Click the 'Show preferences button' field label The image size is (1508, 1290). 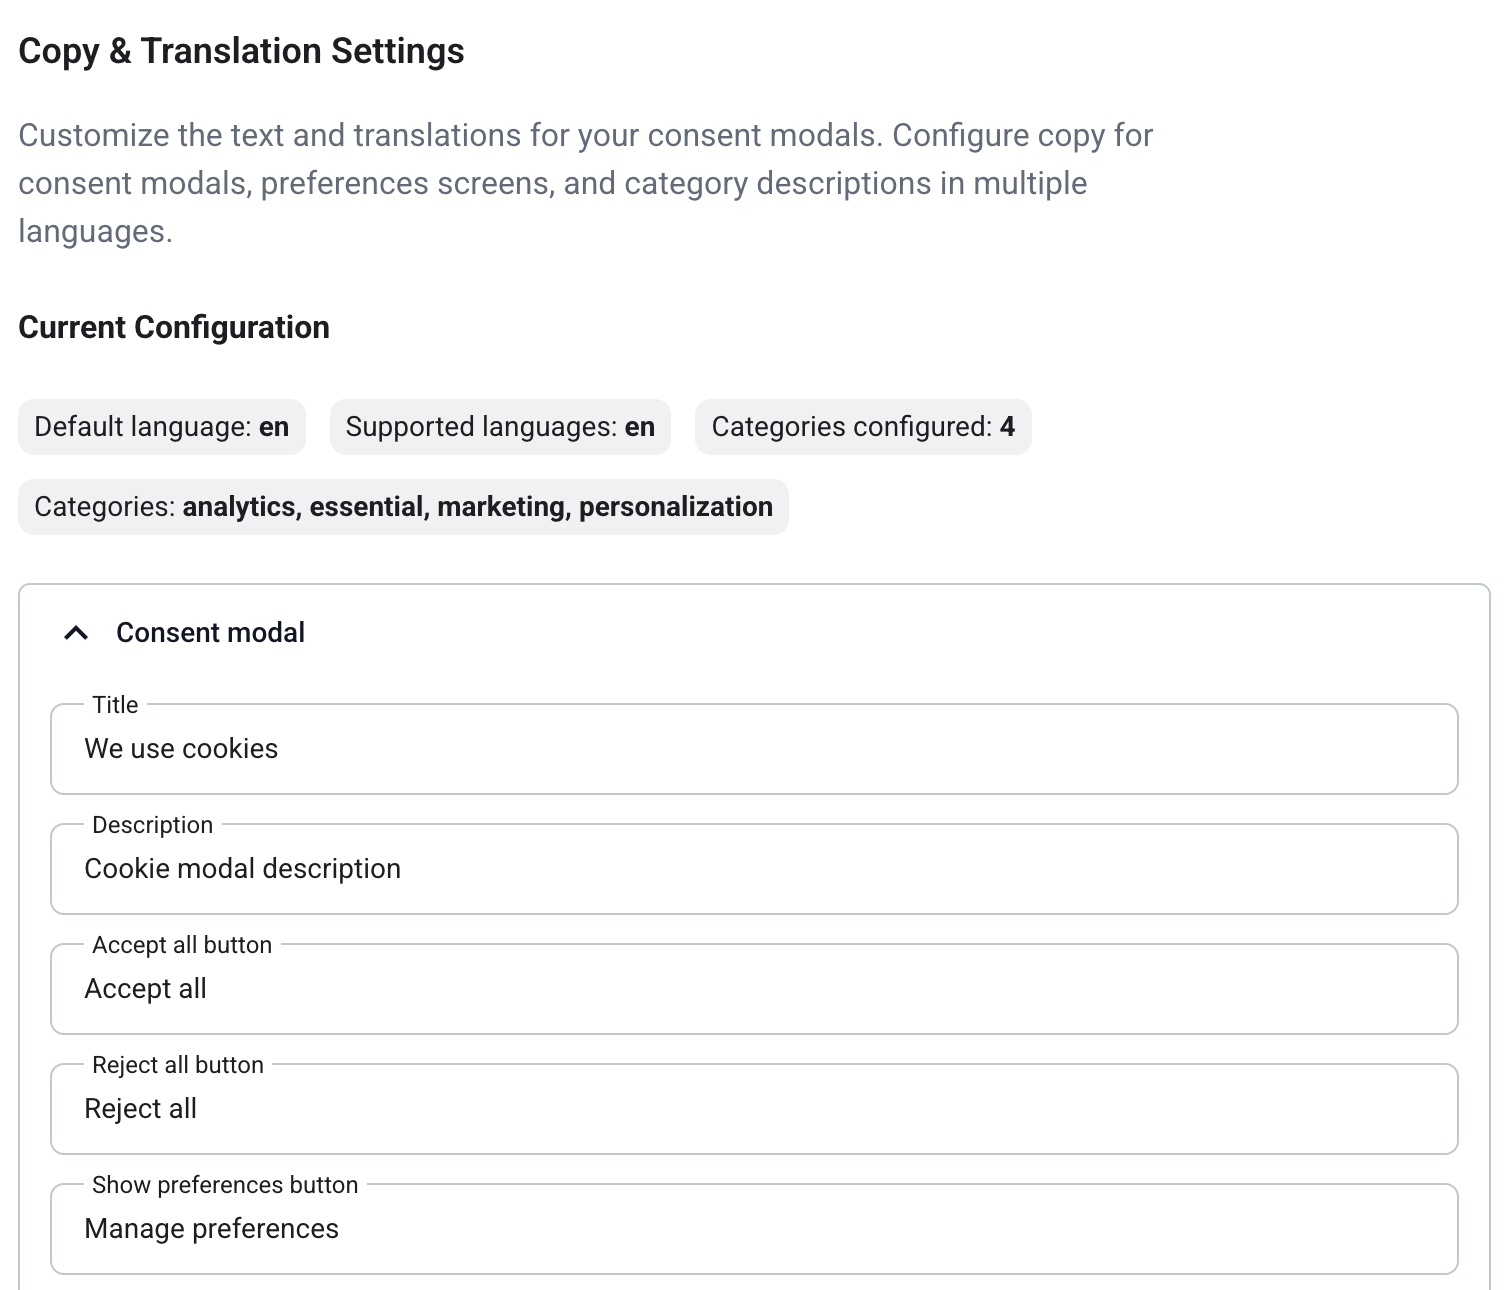[225, 1185]
